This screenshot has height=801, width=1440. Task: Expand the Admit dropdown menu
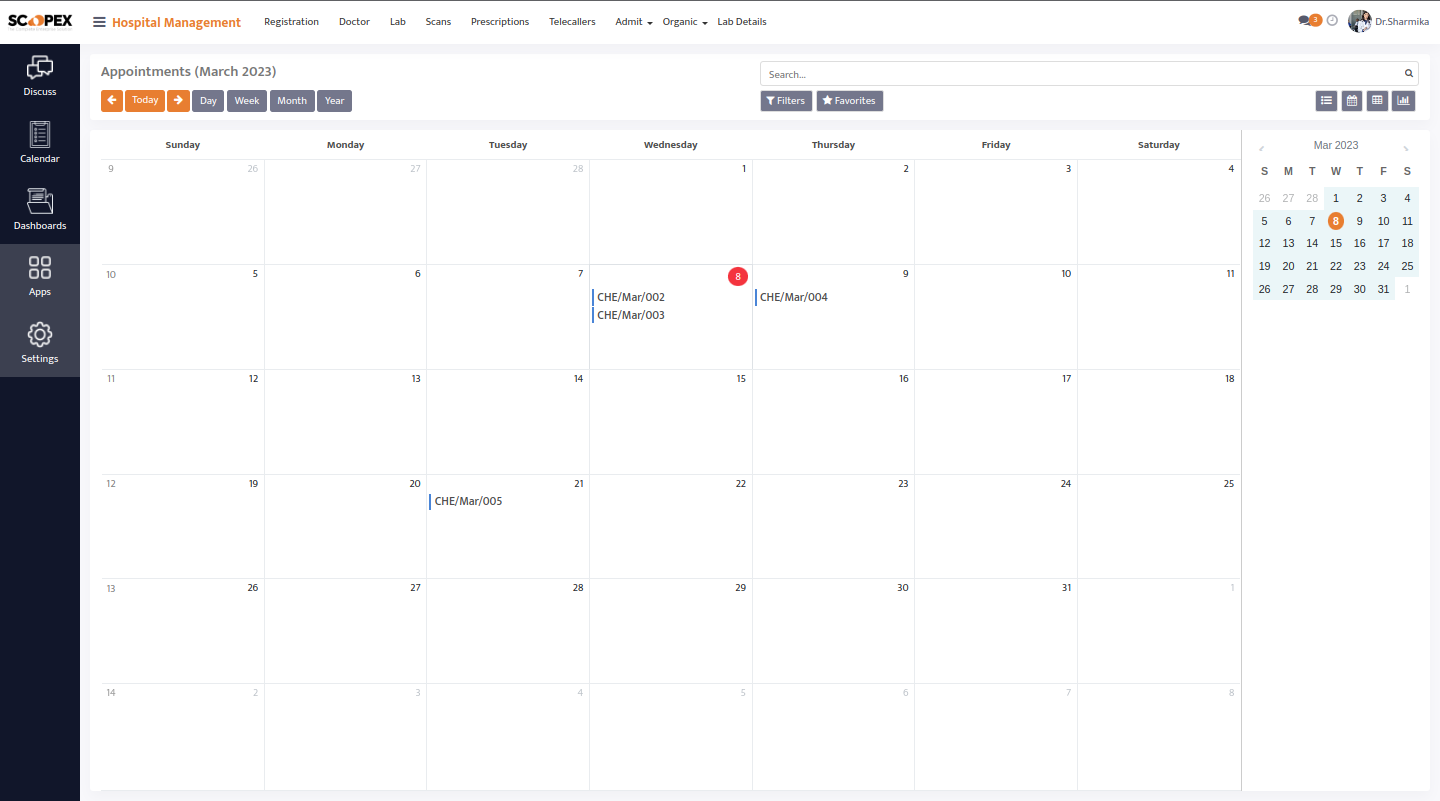[634, 22]
